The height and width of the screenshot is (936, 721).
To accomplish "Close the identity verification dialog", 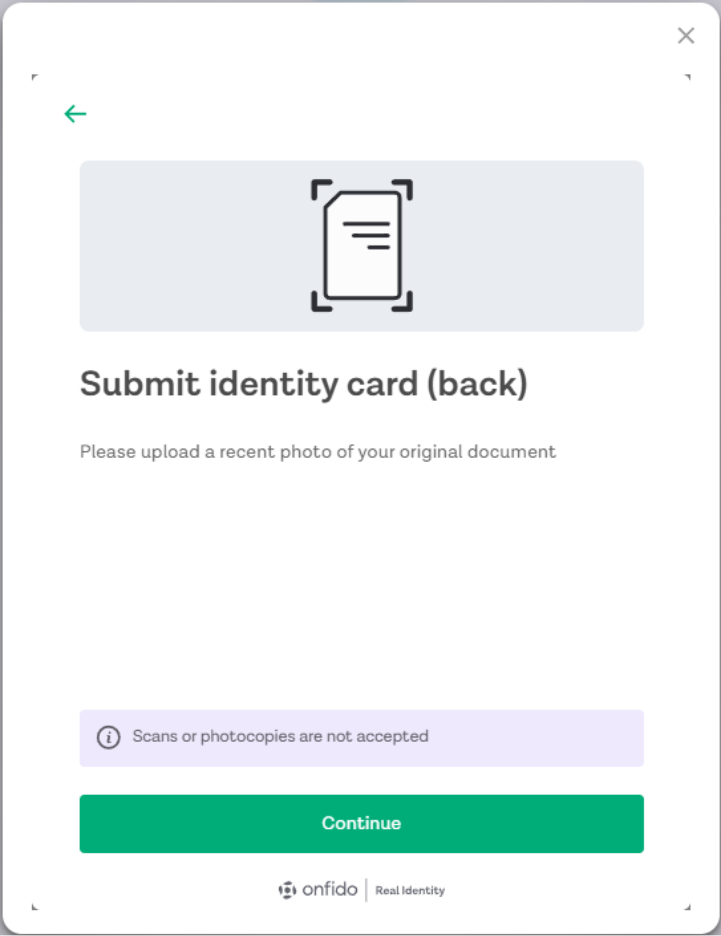I will click(686, 36).
